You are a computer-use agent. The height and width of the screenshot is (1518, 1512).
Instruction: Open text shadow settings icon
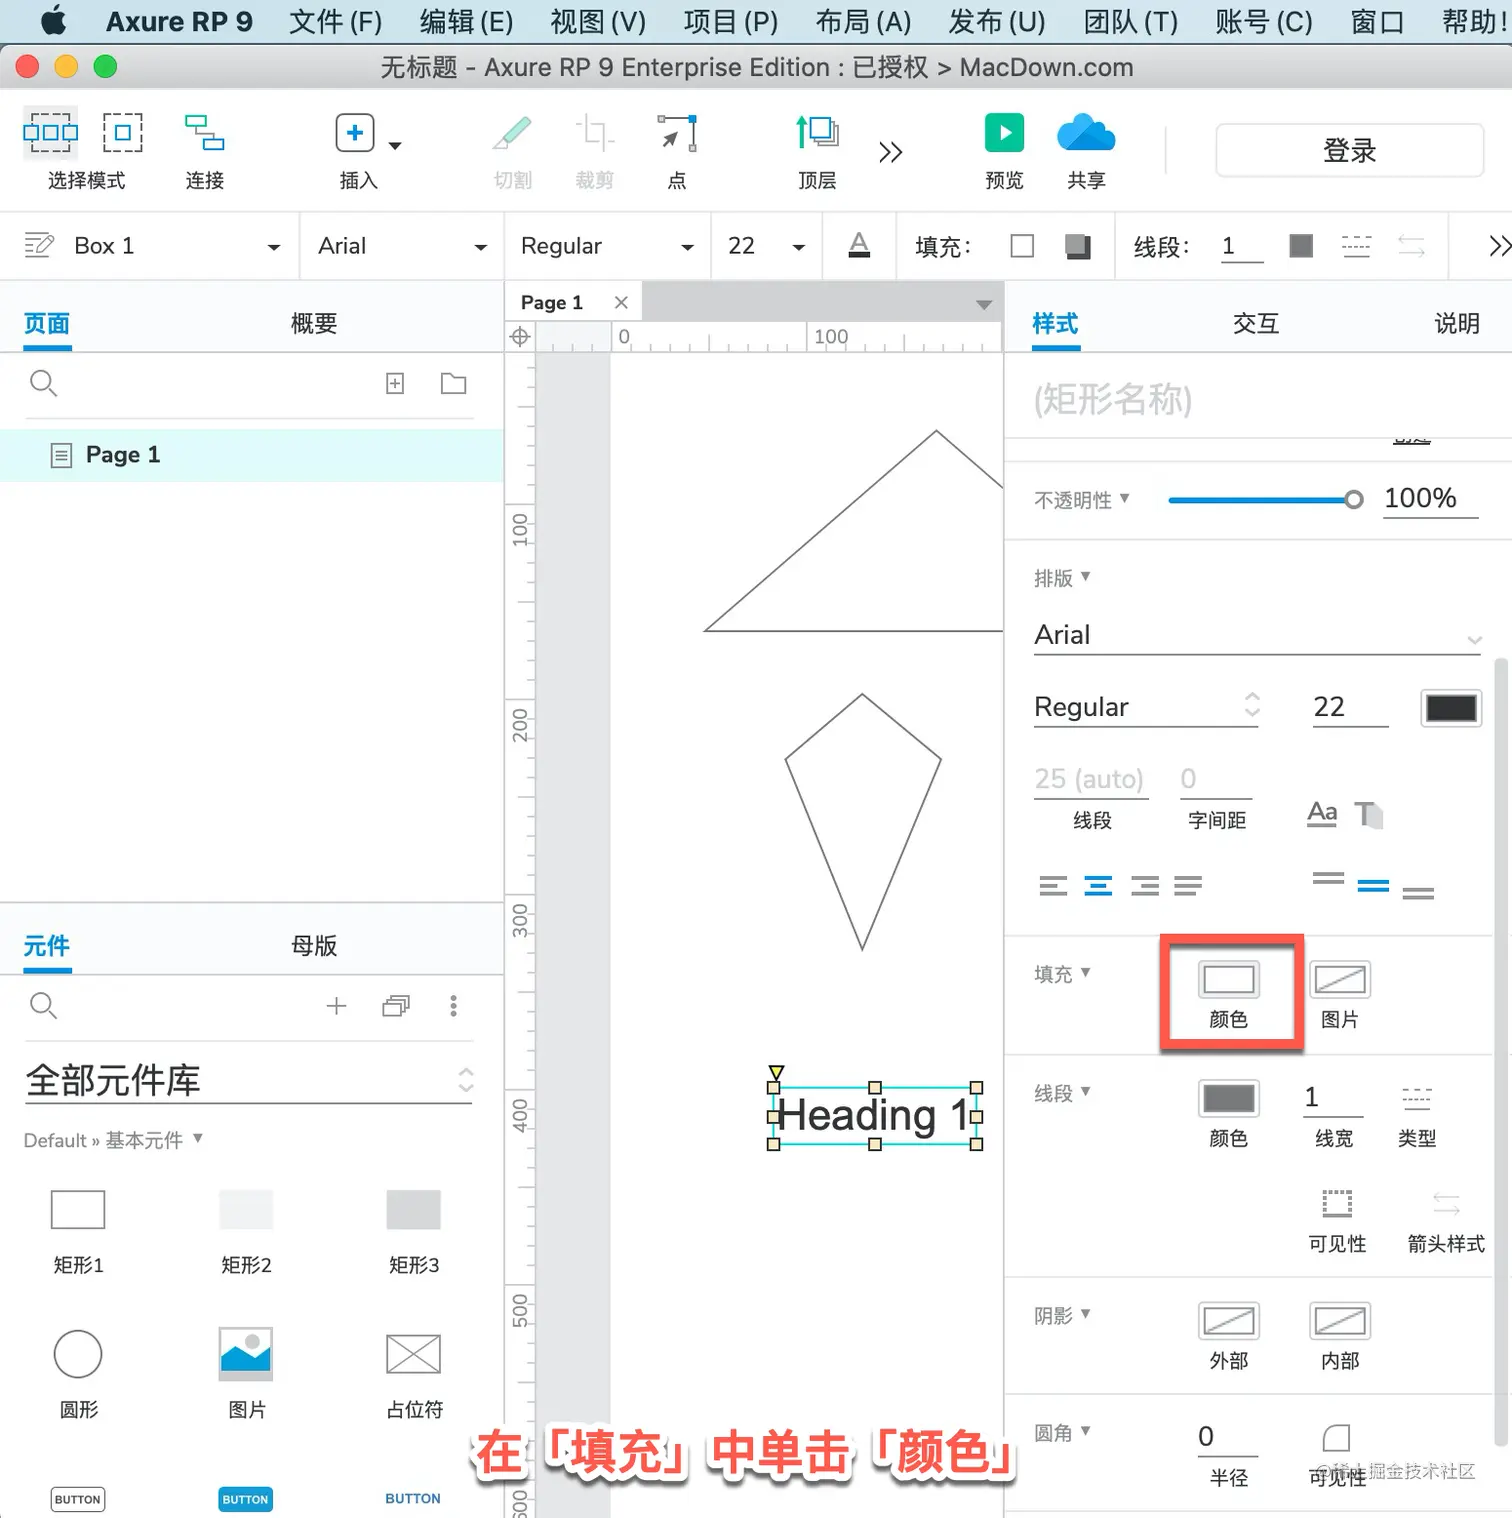tap(1368, 814)
